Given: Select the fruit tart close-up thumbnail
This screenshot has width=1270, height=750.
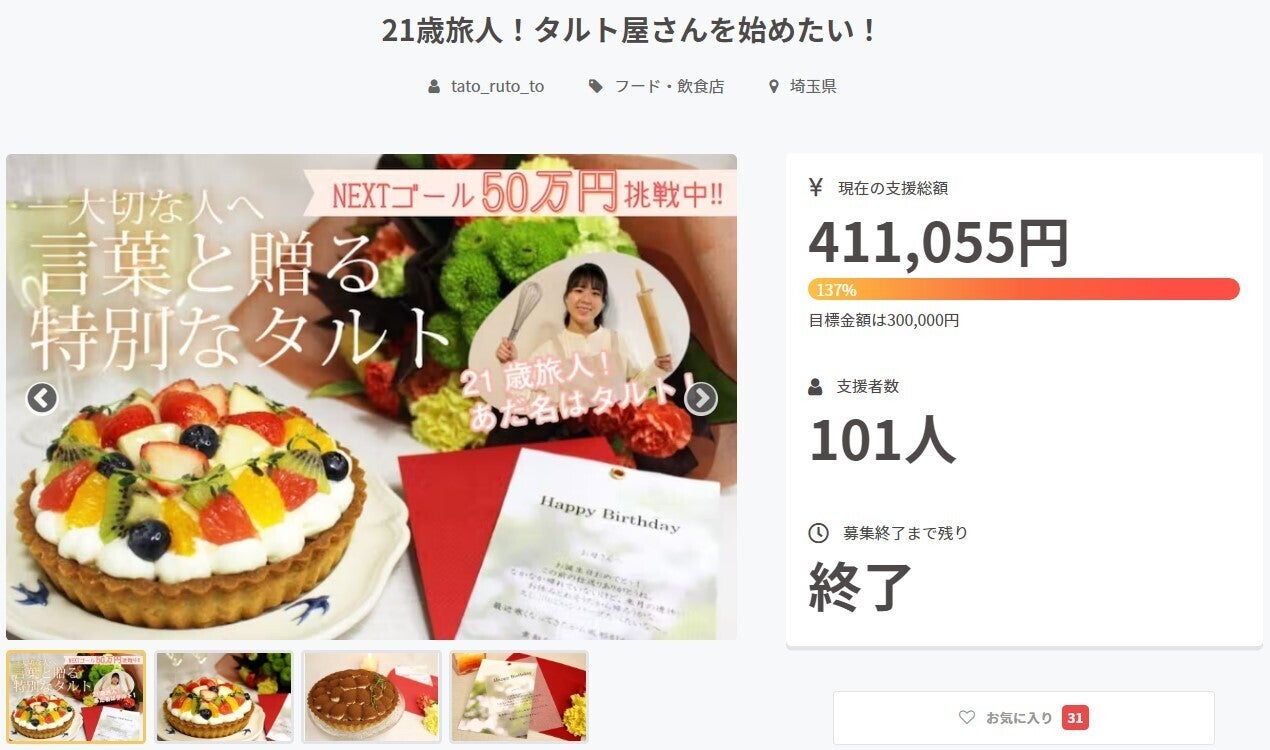Looking at the screenshot, I should (224, 697).
